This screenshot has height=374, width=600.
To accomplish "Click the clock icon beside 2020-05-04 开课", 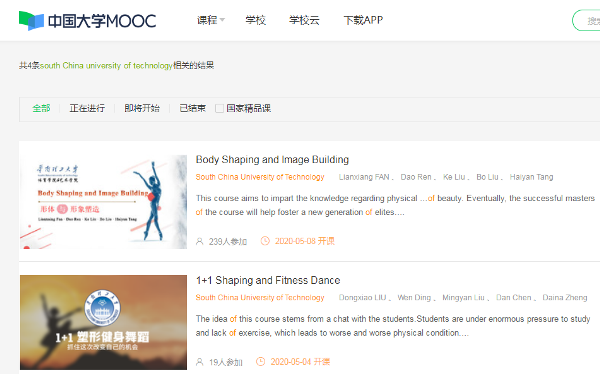I will (x=260, y=361).
